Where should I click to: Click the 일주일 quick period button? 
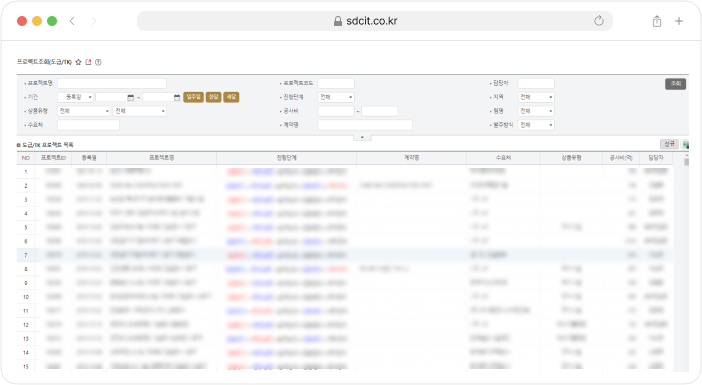[x=193, y=97]
